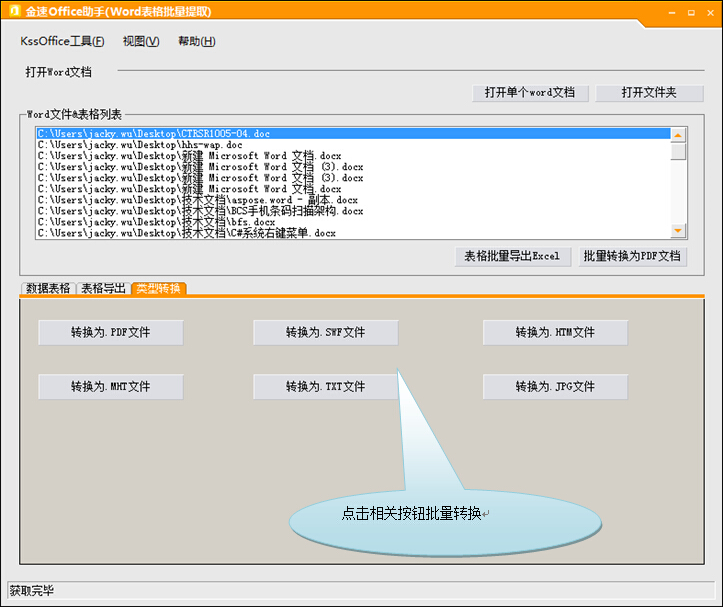The width and height of the screenshot is (723, 607).
Task: Select aspose.word - 副本.docx row
Action: 353,200
